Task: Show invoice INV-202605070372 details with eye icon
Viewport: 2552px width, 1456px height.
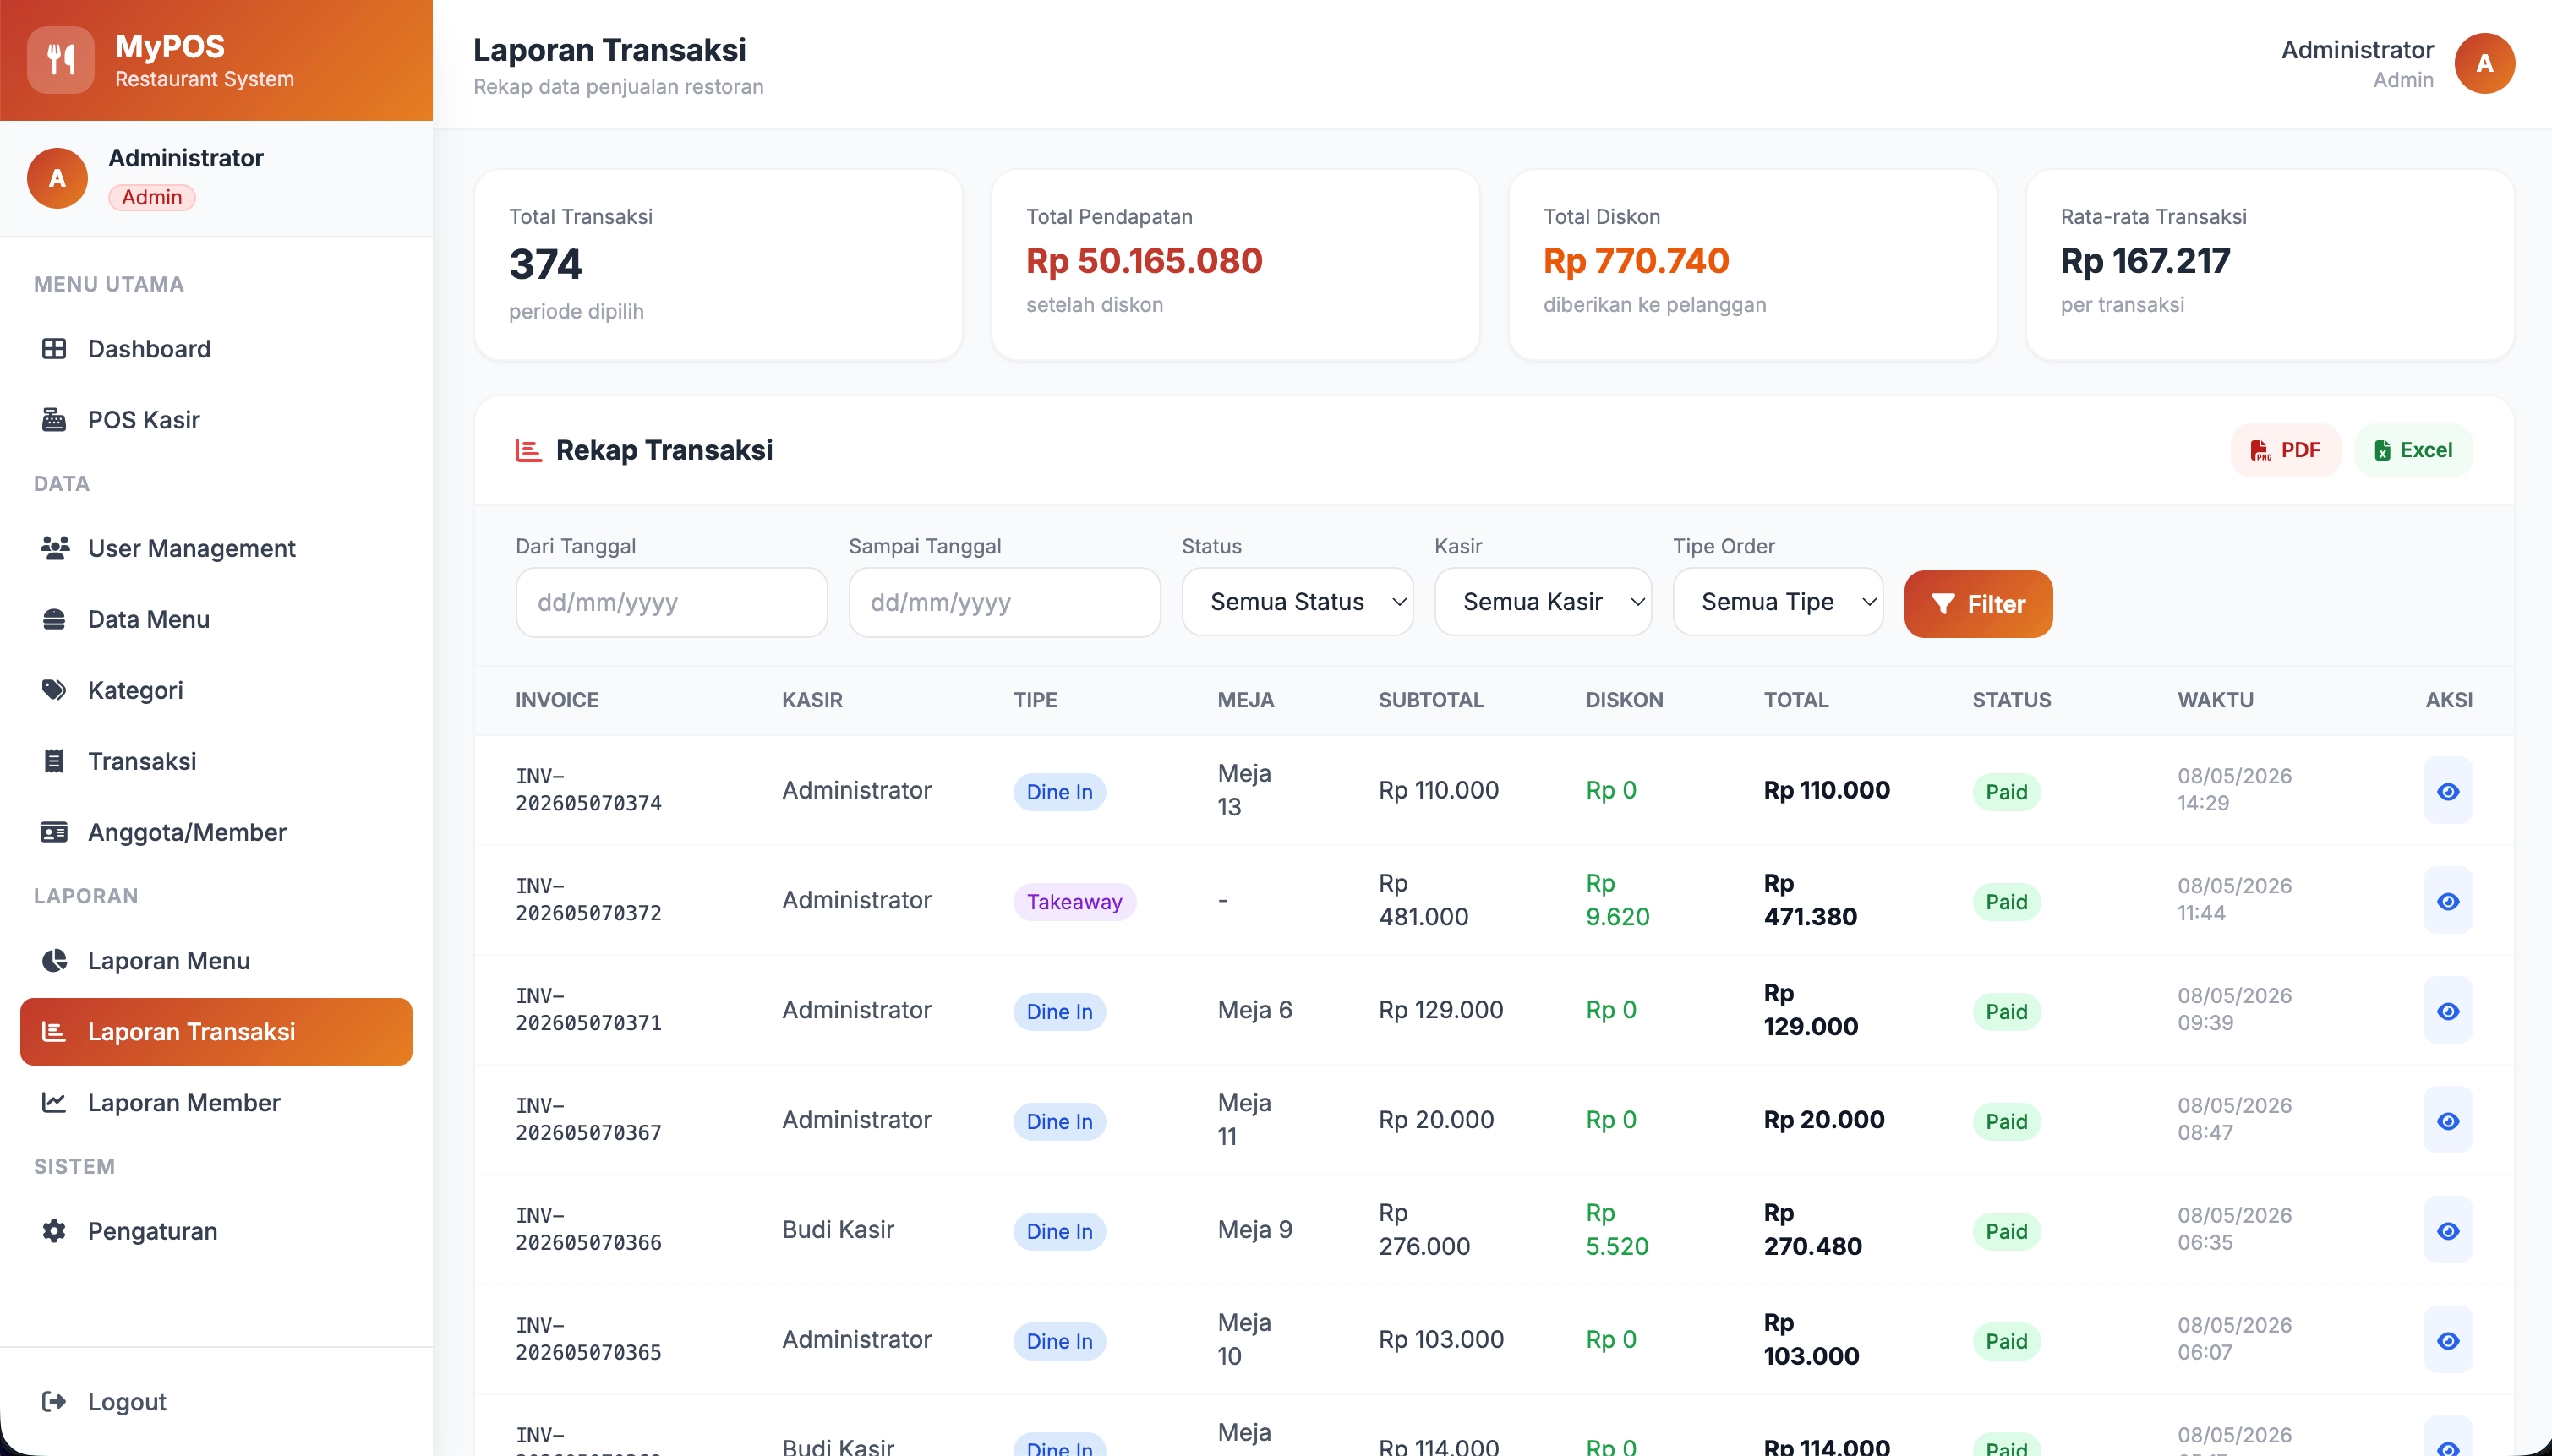Action: [2448, 901]
